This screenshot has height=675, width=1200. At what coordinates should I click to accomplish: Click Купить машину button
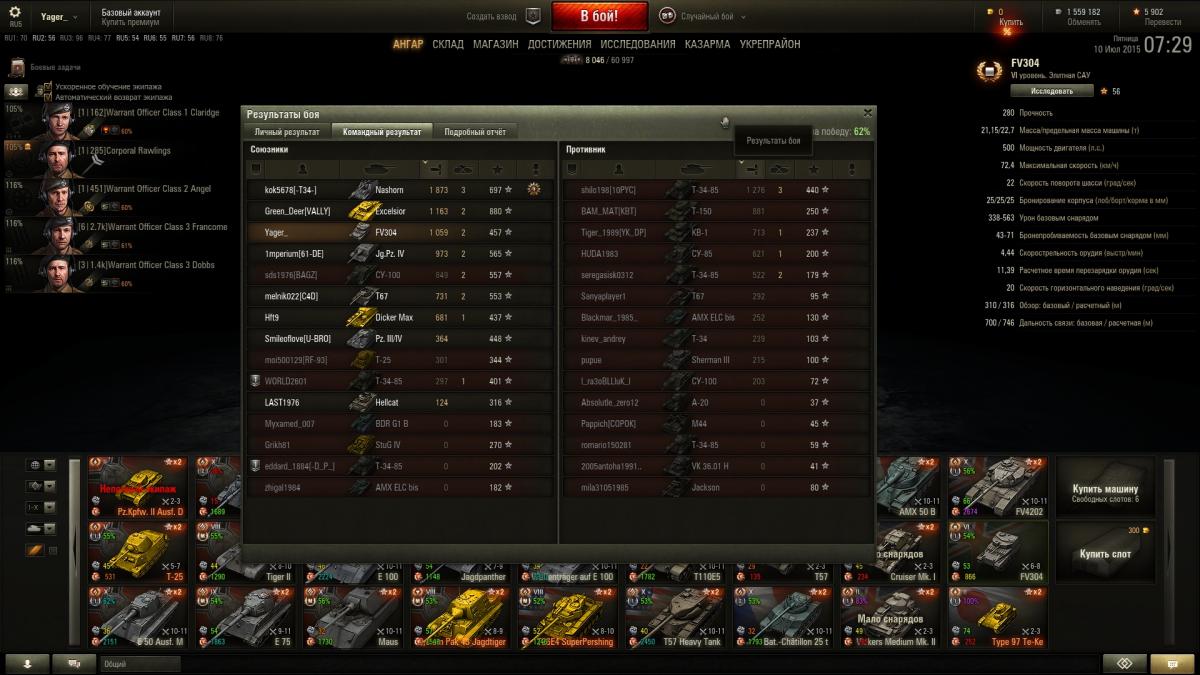[1105, 485]
